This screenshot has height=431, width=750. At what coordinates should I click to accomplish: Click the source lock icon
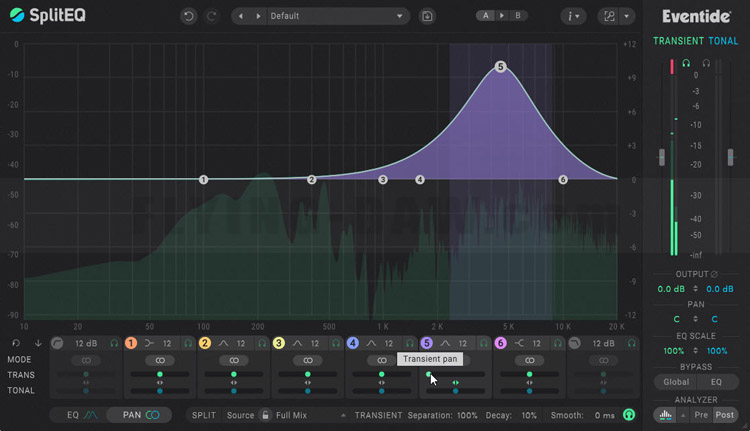(265, 415)
